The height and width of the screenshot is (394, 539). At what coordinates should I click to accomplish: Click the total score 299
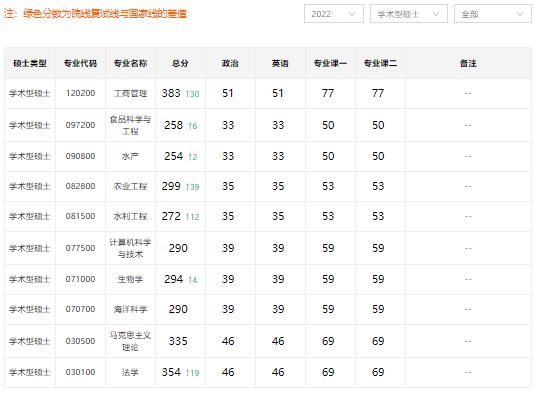click(x=171, y=186)
